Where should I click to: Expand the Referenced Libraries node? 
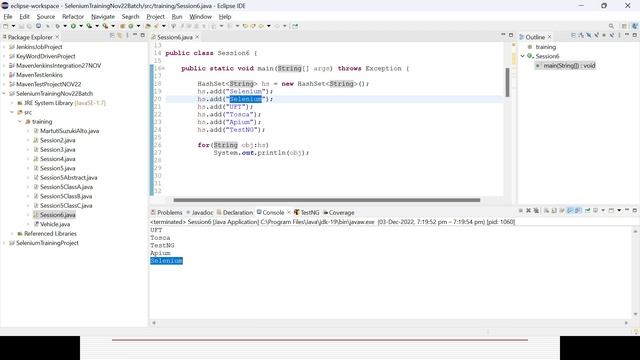12,233
